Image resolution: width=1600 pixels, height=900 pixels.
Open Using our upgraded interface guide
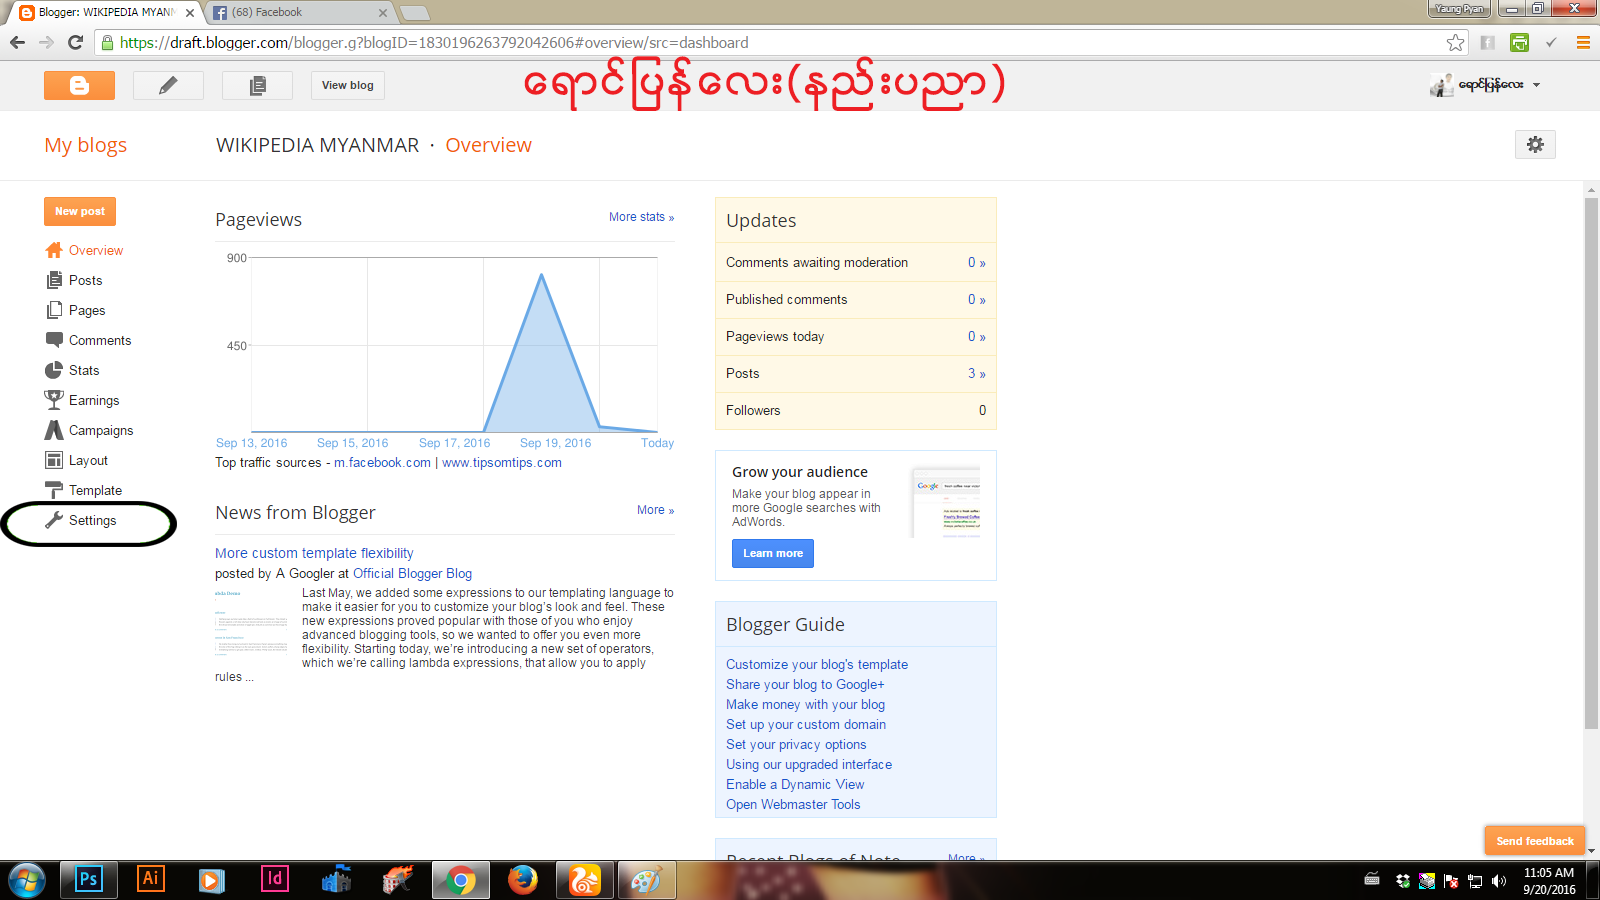(x=809, y=765)
